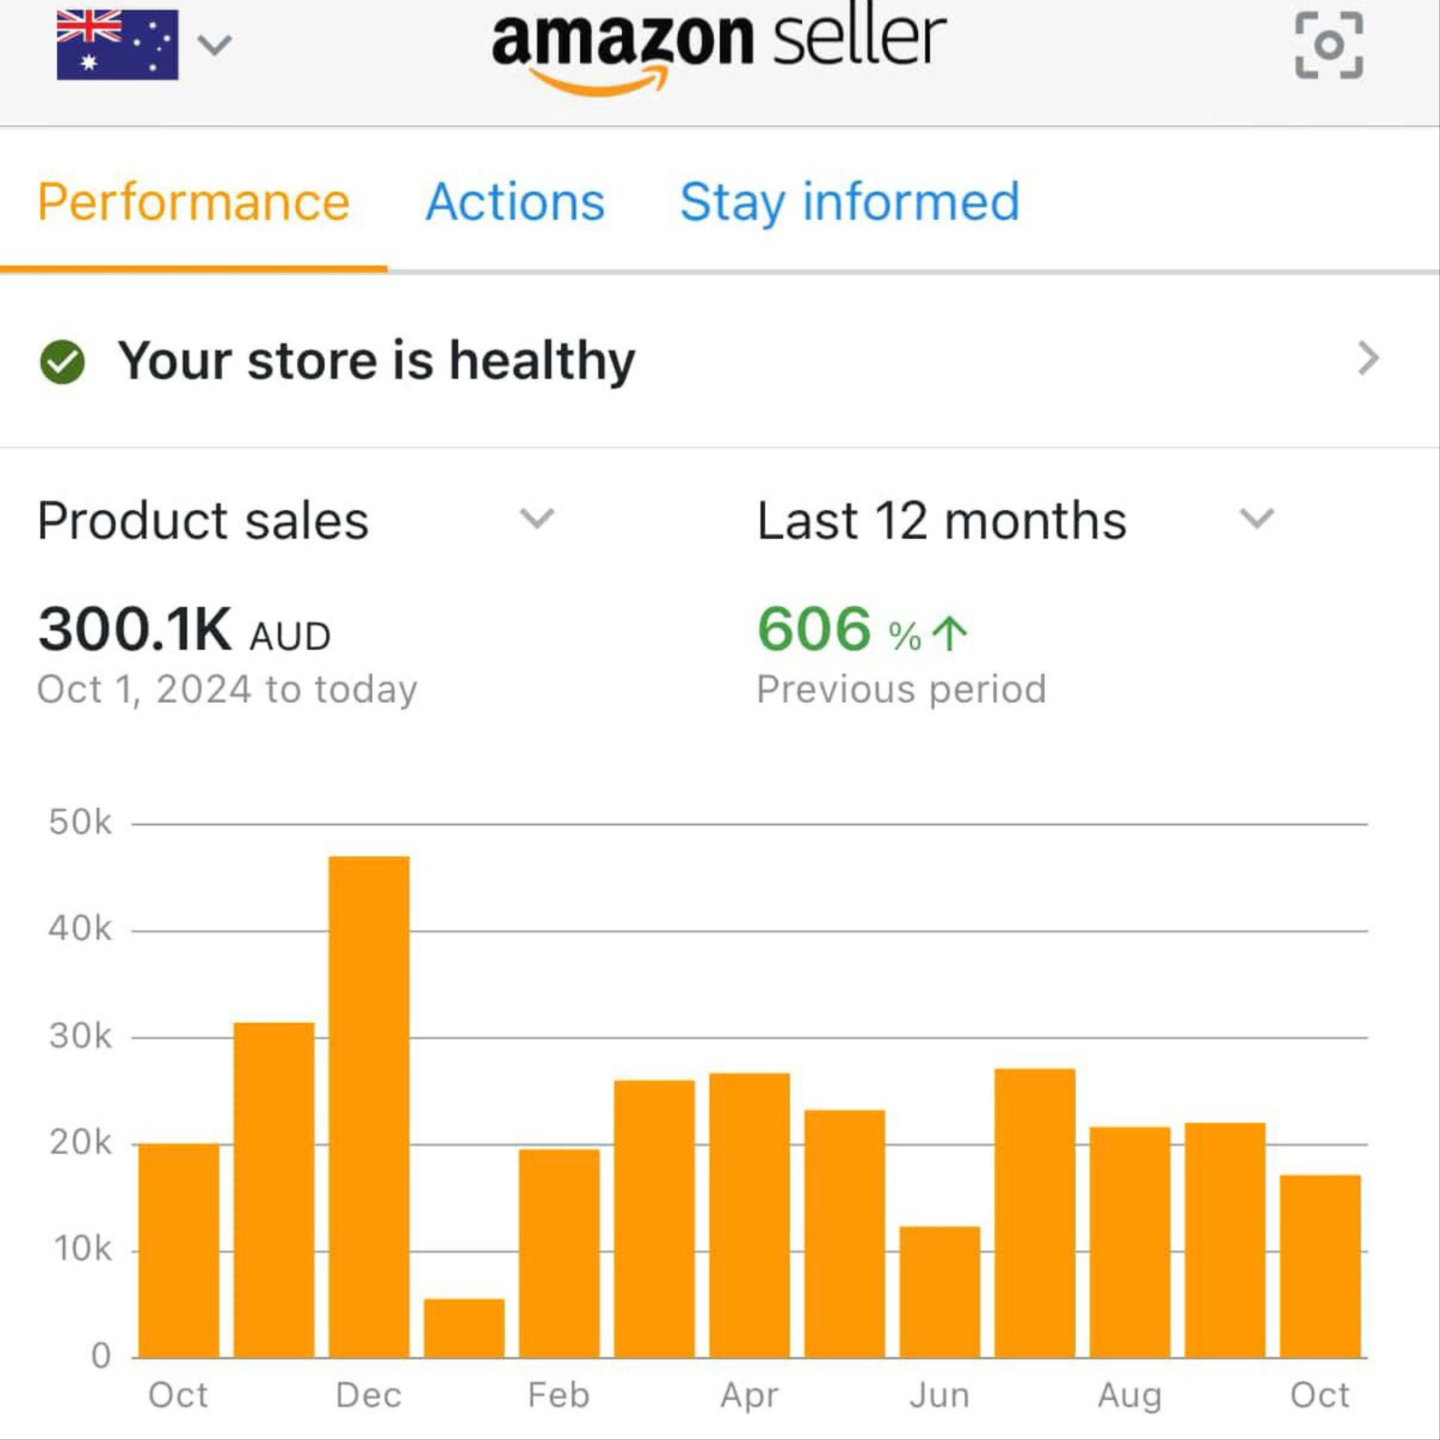Image resolution: width=1440 pixels, height=1440 pixels.
Task: Open the 'Your store is healthy' link
Action: tap(376, 361)
